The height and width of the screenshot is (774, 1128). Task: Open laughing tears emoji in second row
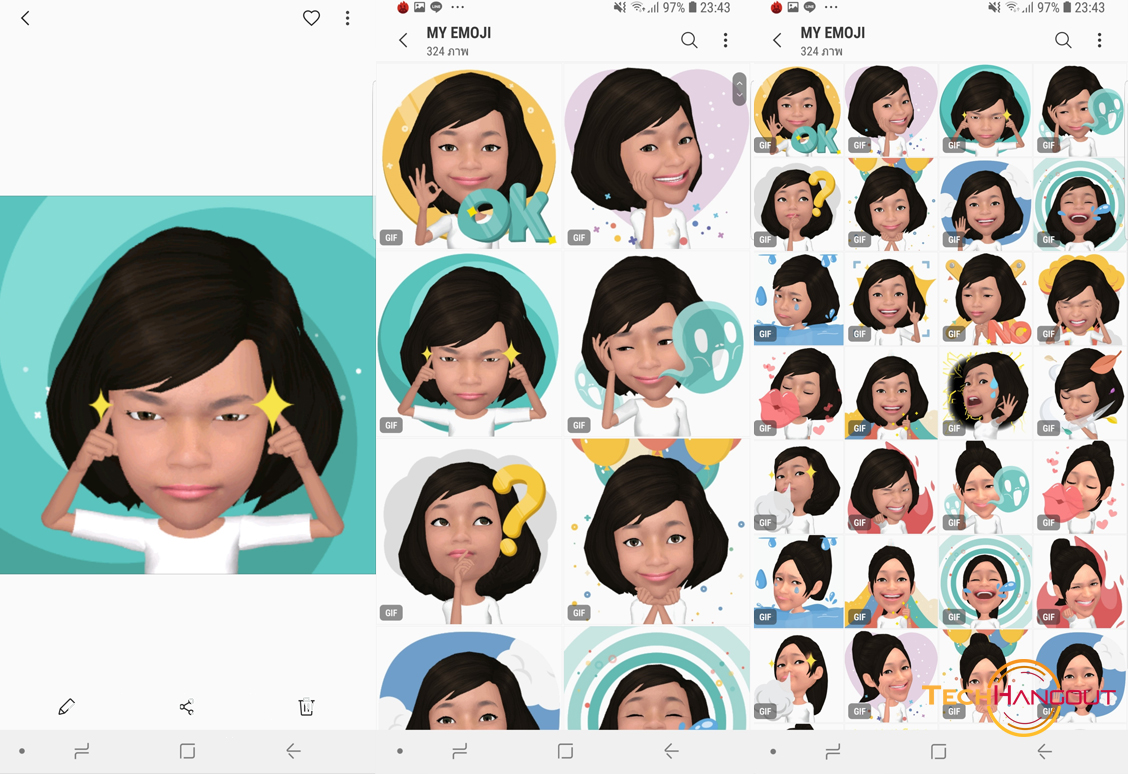coord(1079,204)
